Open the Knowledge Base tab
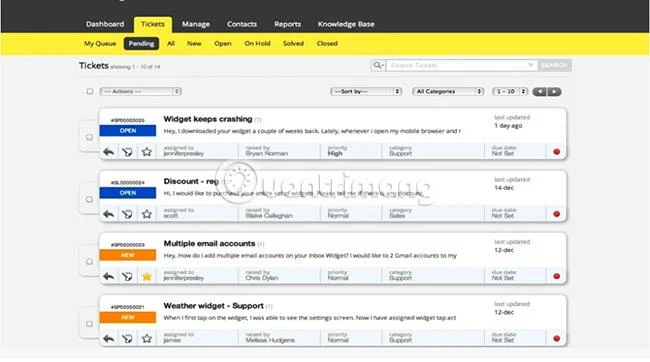 [x=346, y=24]
